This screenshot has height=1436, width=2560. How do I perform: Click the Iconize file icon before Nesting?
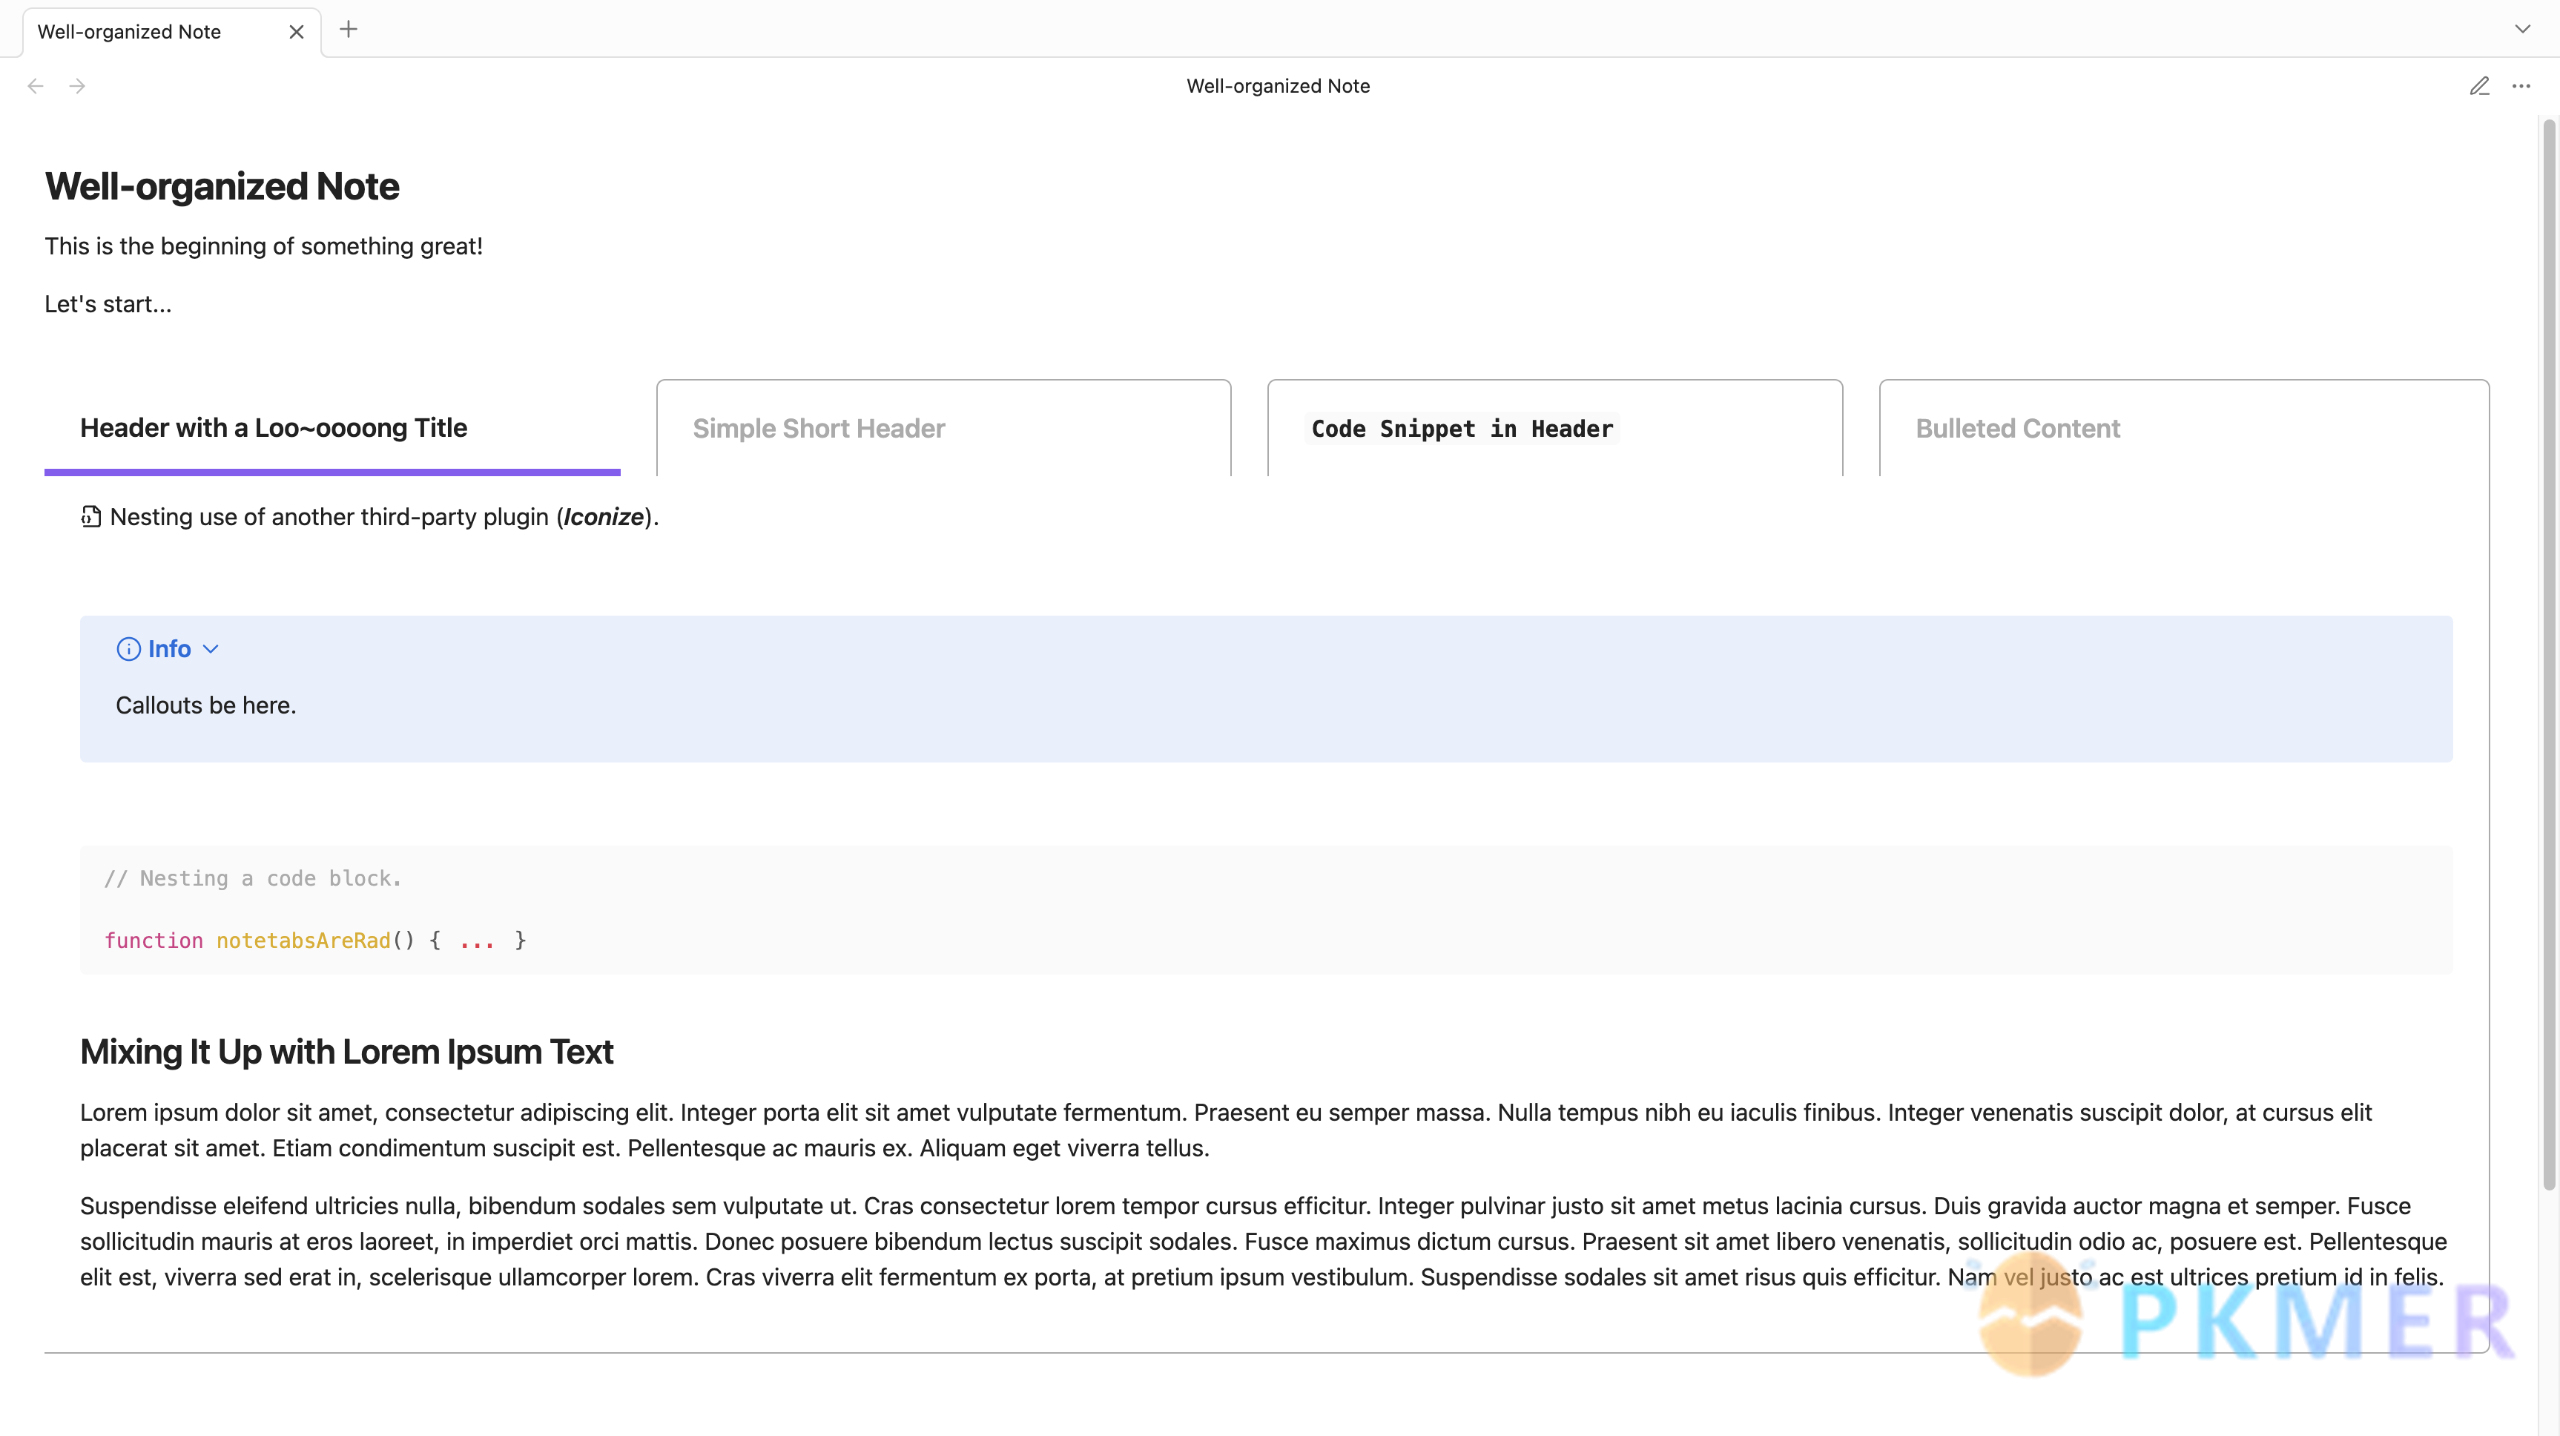pos(91,516)
